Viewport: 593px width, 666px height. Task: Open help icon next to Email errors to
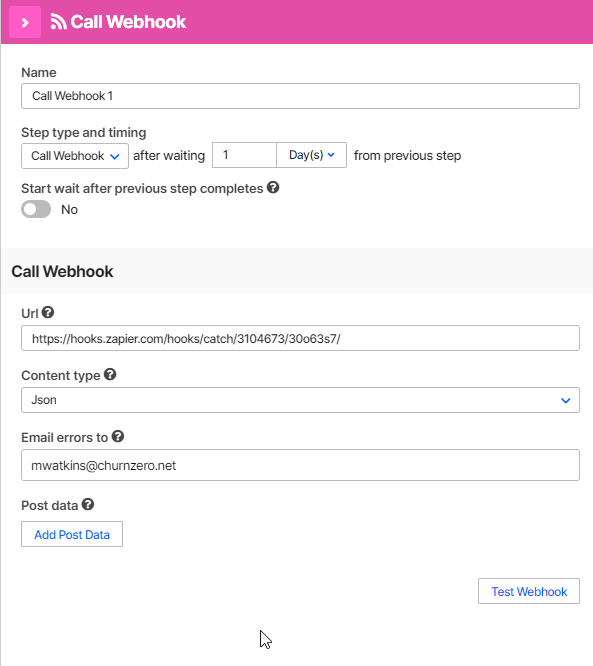pos(118,437)
